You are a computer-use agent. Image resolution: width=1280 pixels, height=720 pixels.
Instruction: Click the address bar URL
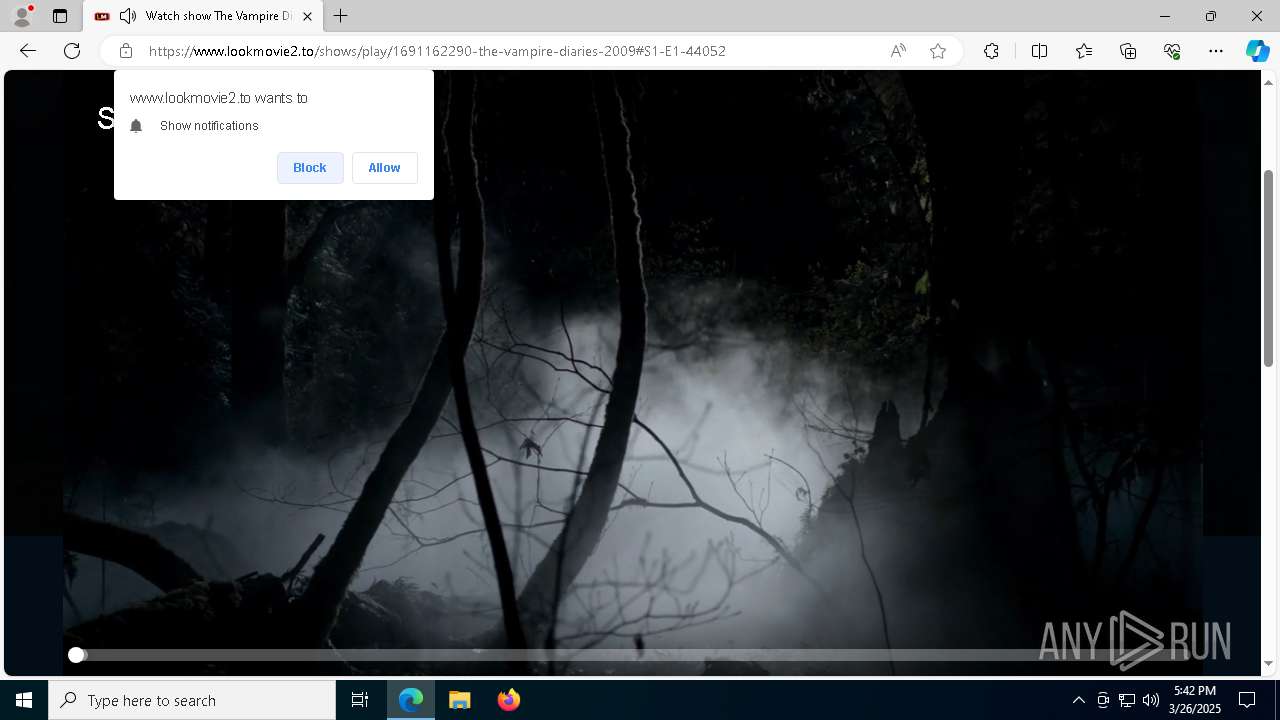coord(437,51)
